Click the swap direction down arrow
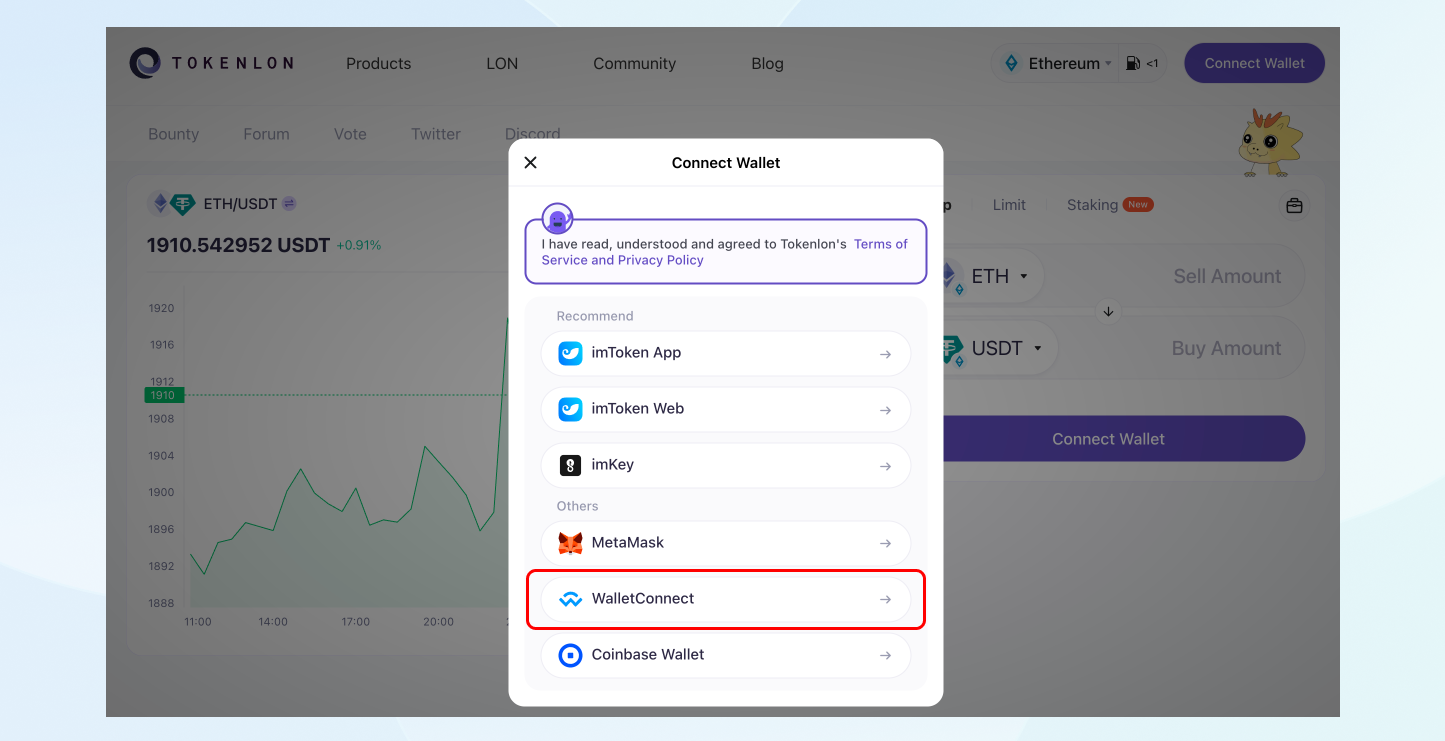 (1108, 312)
